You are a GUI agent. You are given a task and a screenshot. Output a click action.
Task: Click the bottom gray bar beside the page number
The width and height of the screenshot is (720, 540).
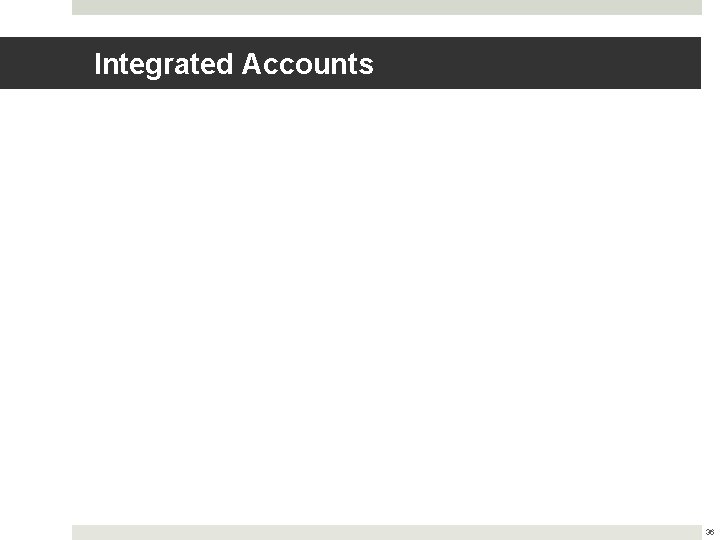coord(680,532)
